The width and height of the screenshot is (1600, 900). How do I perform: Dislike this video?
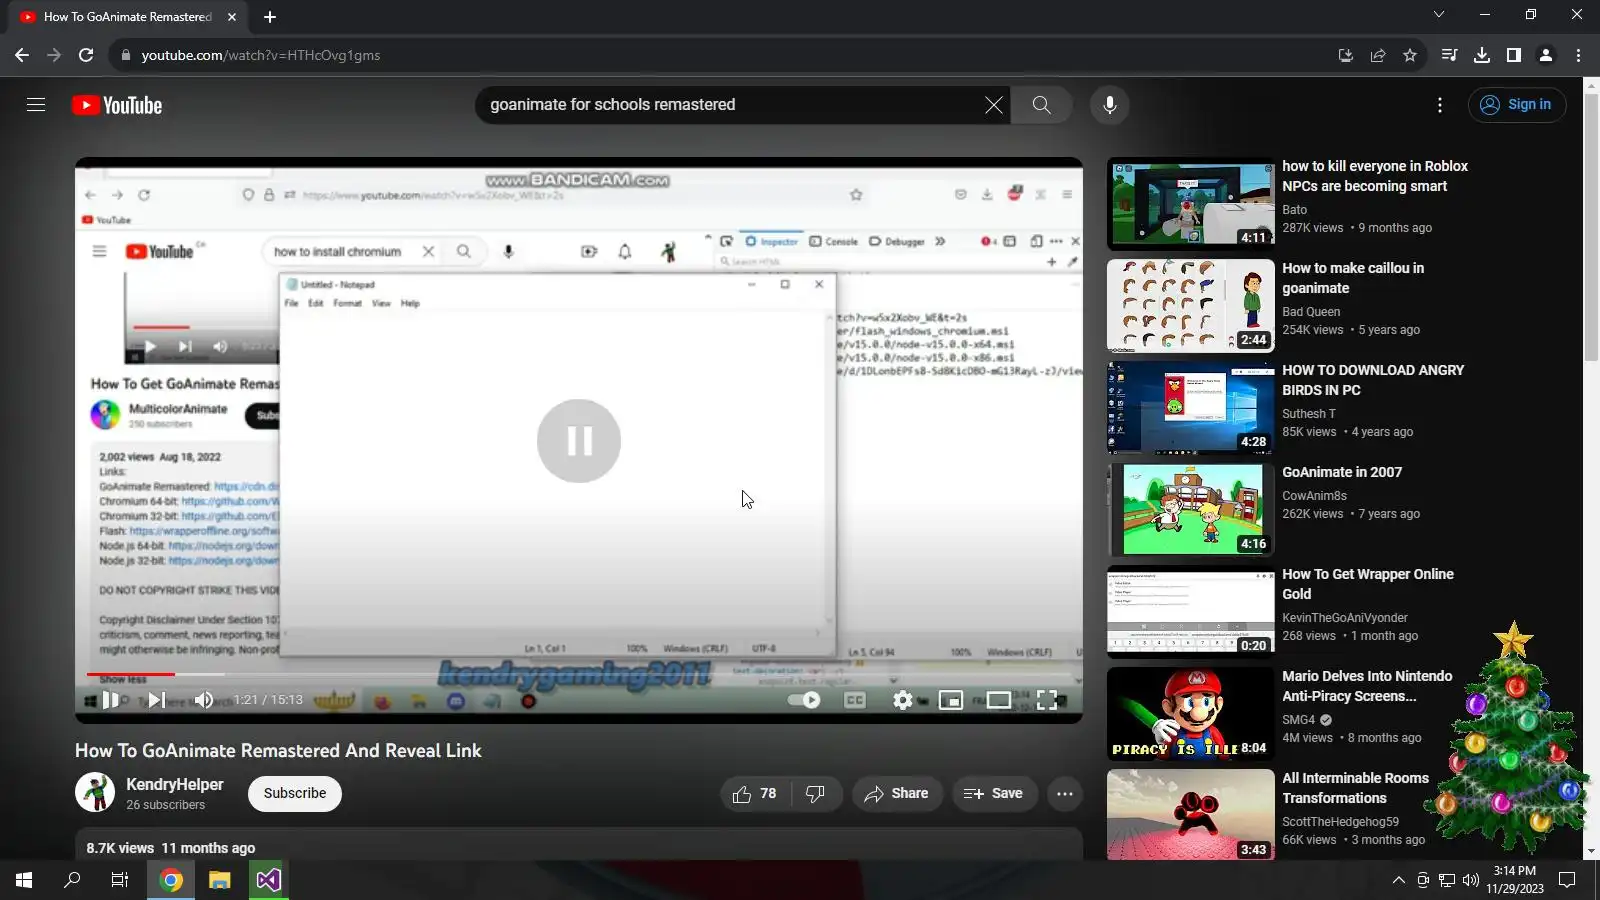tap(816, 794)
